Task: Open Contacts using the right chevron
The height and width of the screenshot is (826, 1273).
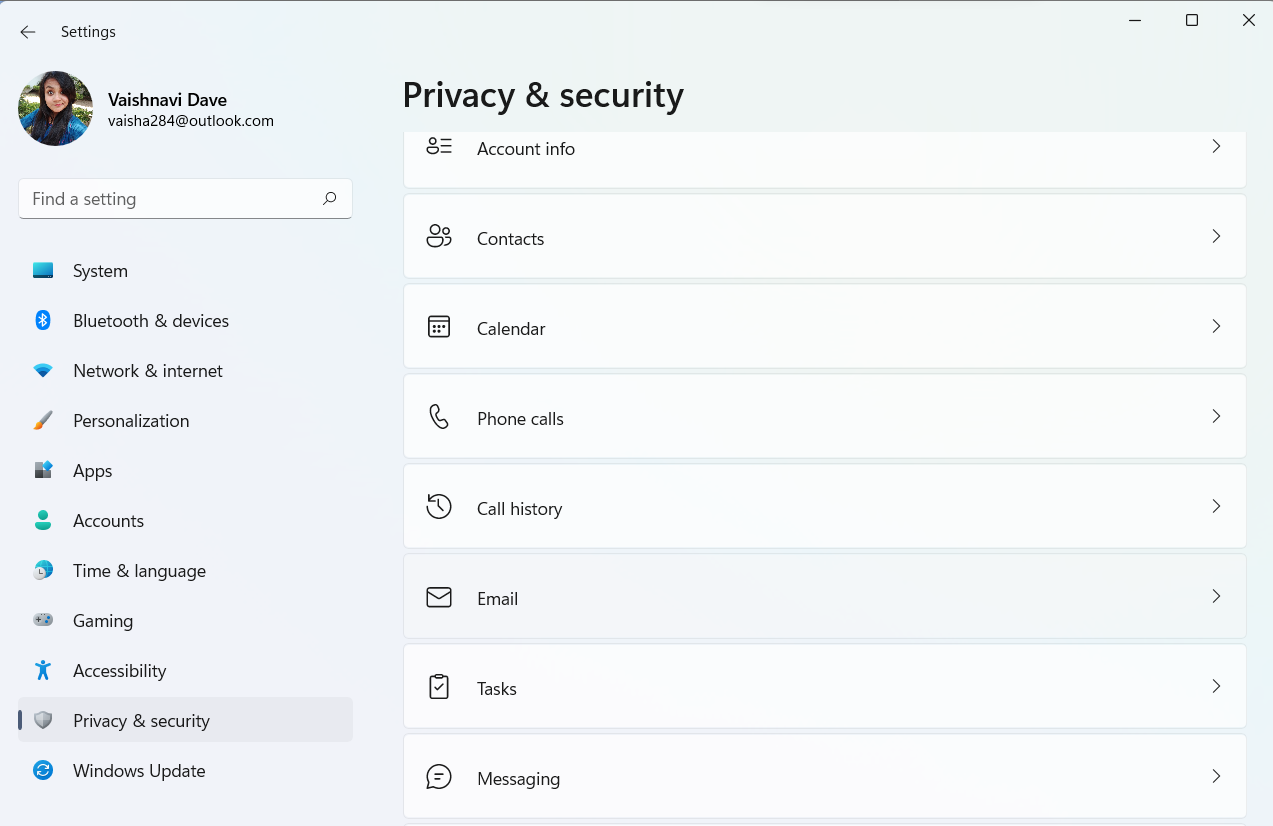Action: click(1216, 237)
